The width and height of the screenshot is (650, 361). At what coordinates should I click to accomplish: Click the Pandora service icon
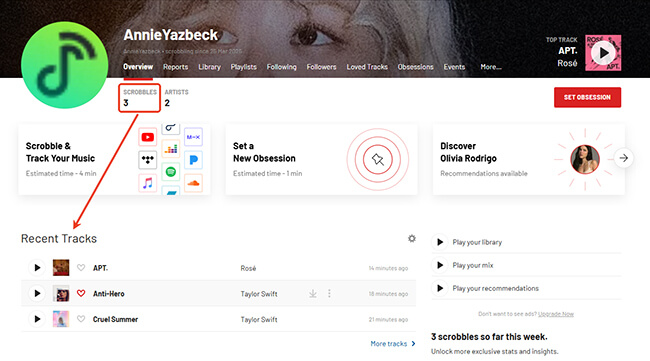[193, 160]
